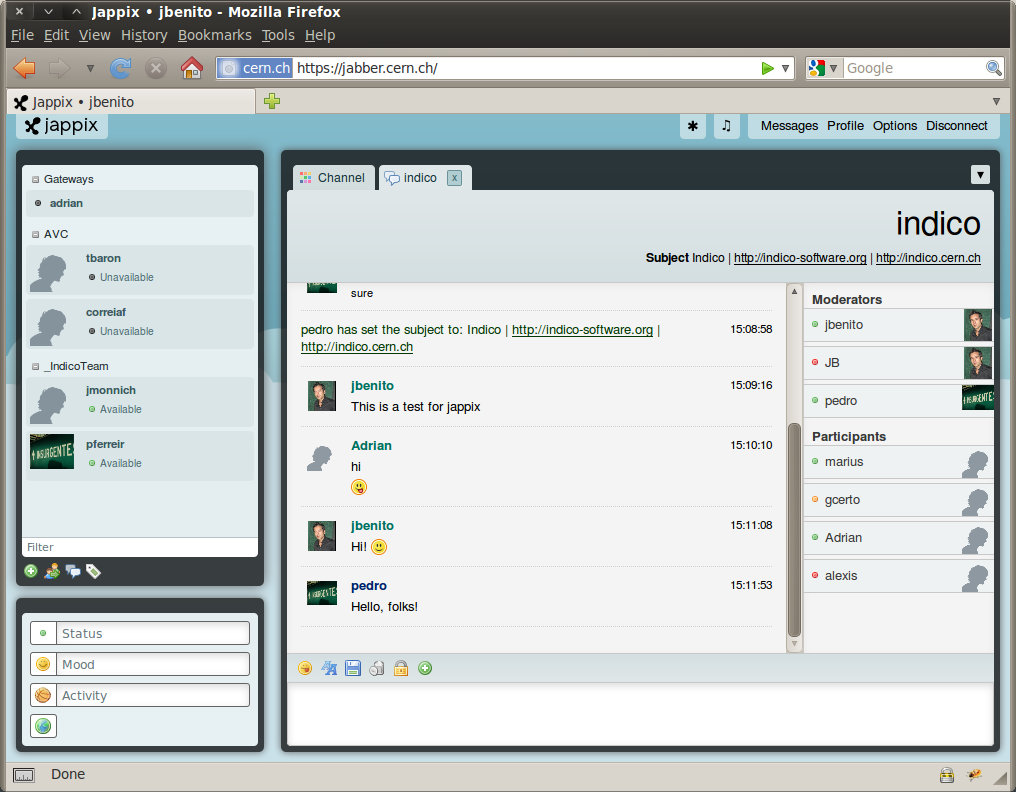The height and width of the screenshot is (792, 1016).
Task: Click the chat scrollbar thumb
Action: click(x=794, y=530)
